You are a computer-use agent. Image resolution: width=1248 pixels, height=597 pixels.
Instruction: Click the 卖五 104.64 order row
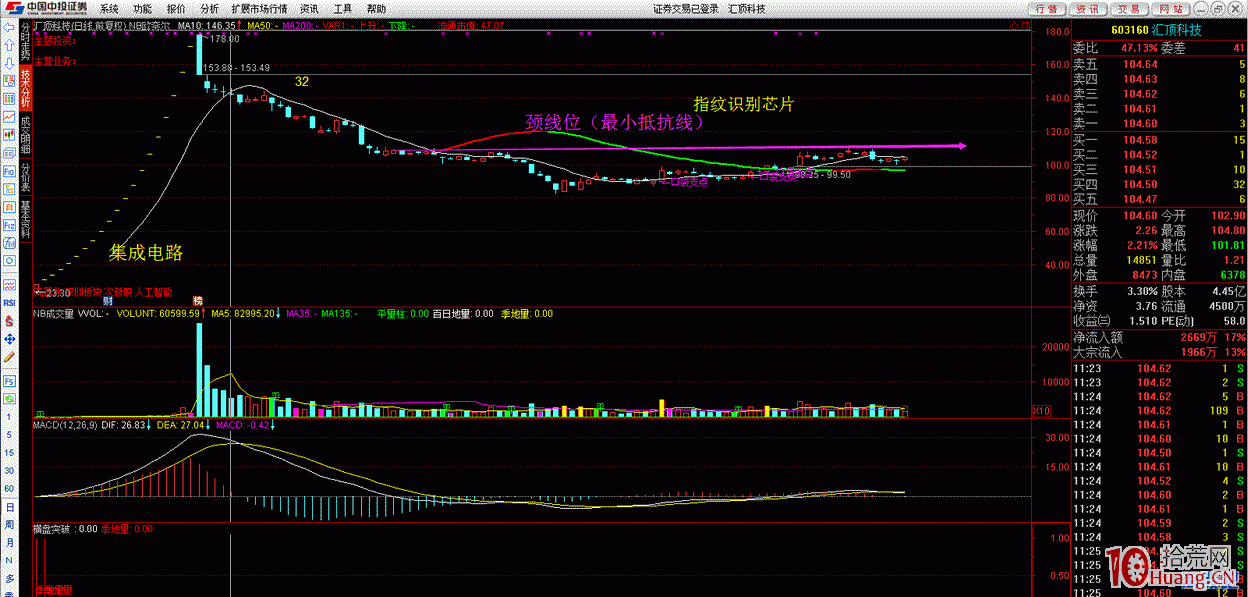click(x=1159, y=64)
